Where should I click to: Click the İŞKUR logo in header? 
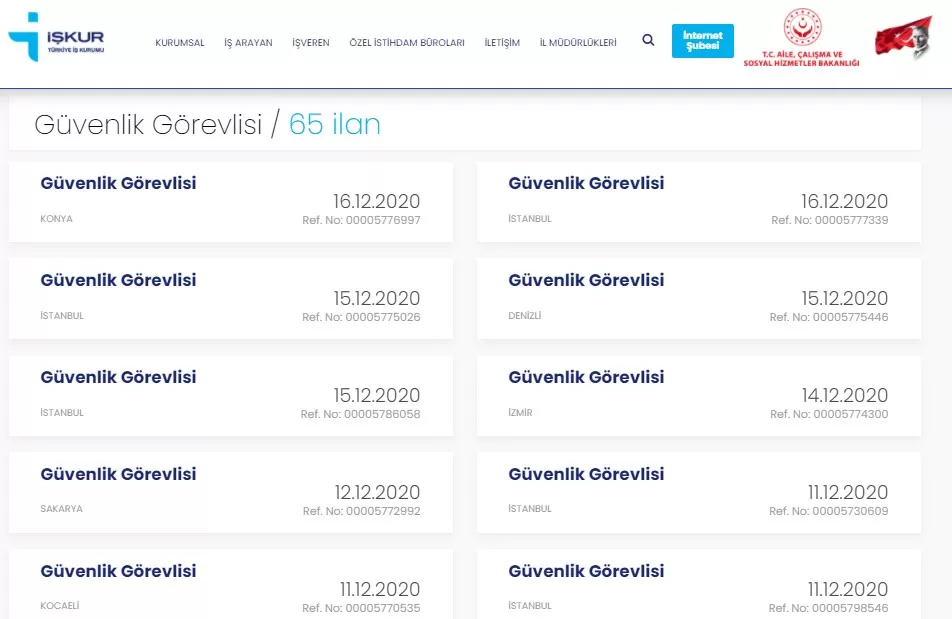pyautogui.click(x=56, y=40)
